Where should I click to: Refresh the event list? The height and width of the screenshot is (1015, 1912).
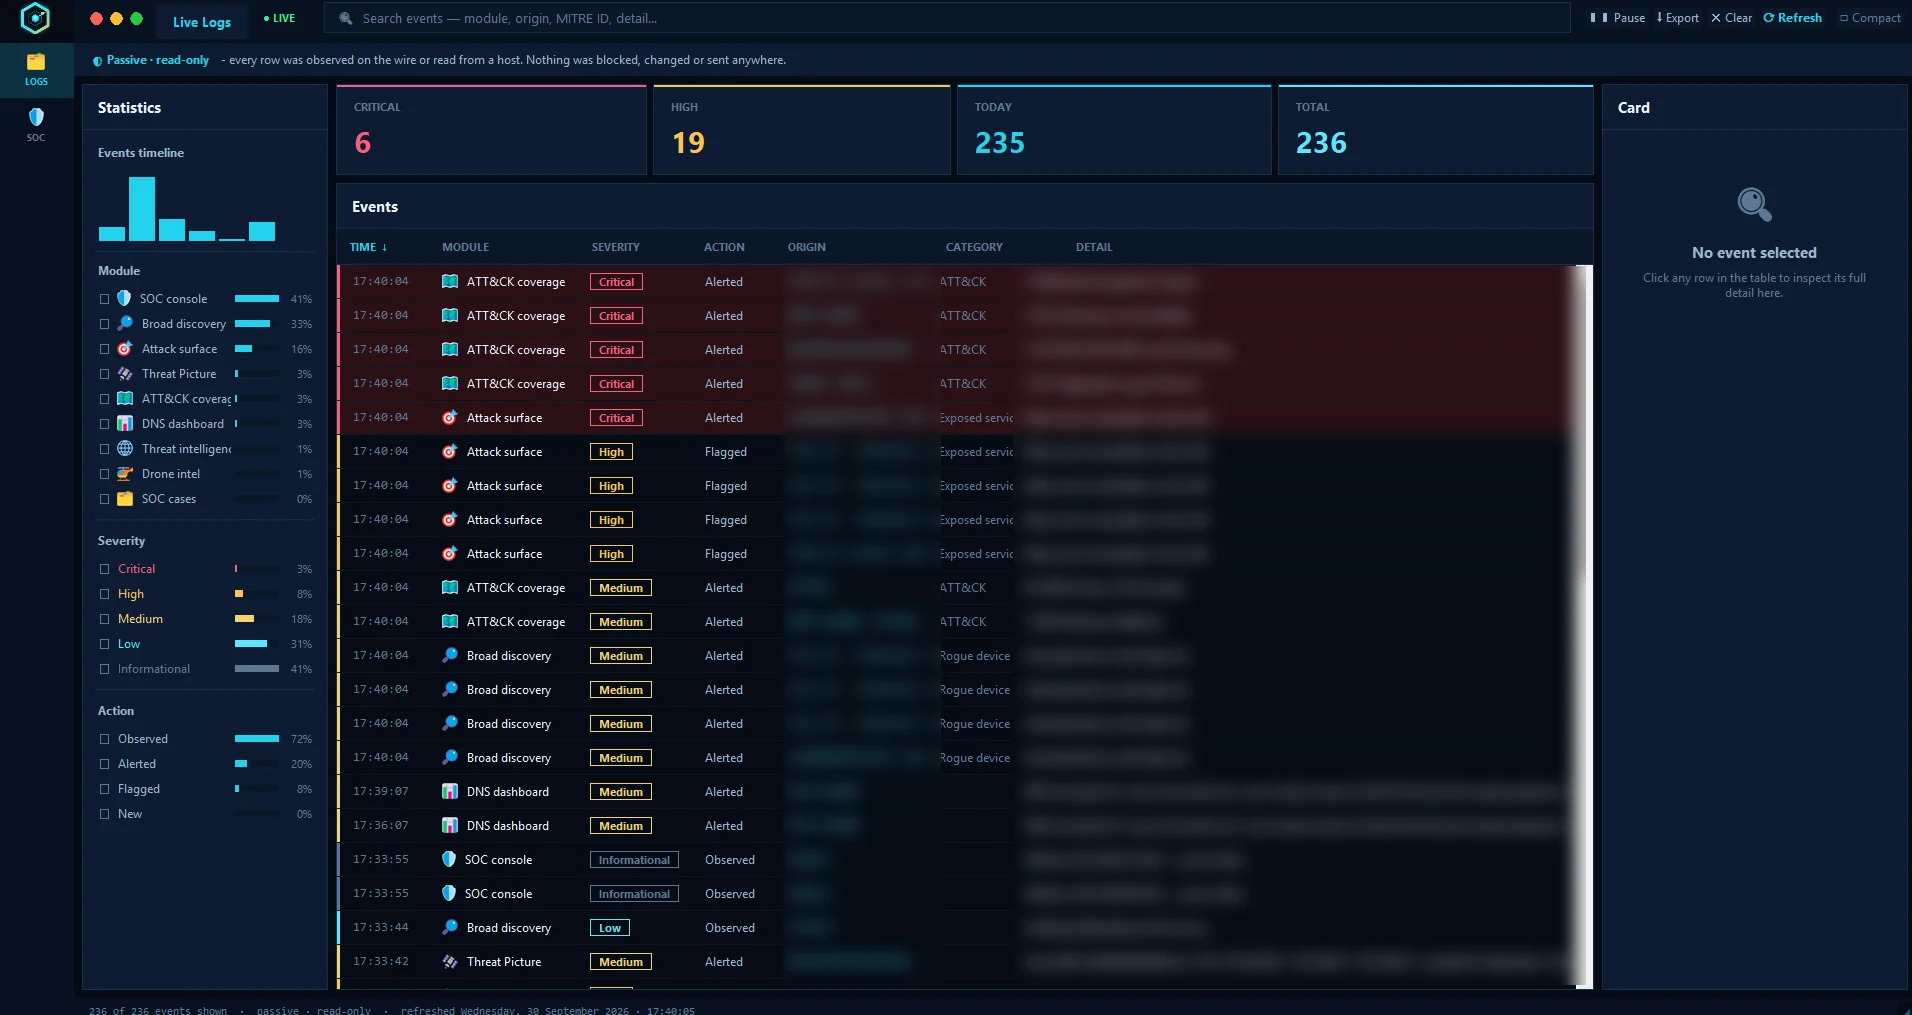pyautogui.click(x=1792, y=18)
